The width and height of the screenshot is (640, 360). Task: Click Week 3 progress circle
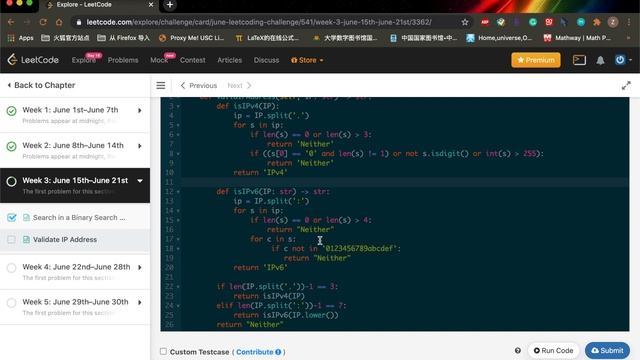[11, 181]
